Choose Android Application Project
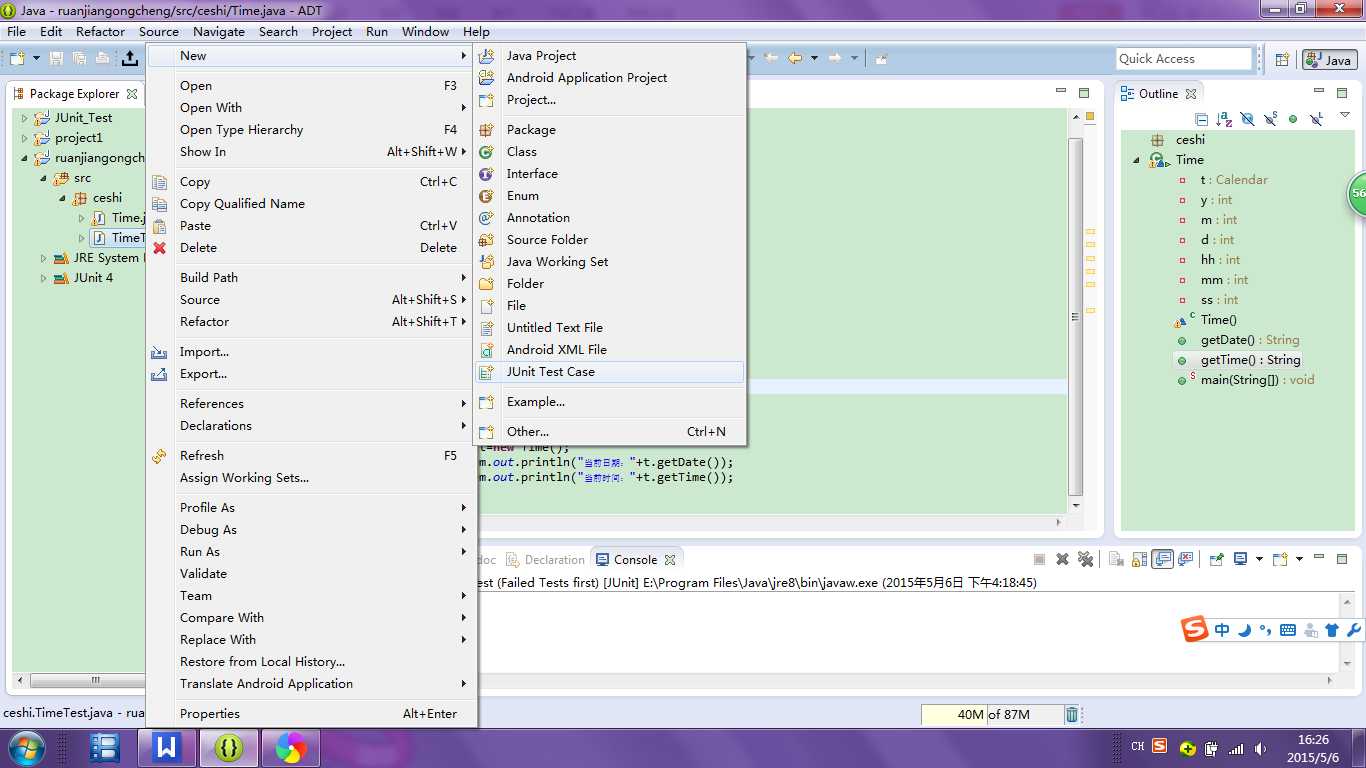 click(610, 78)
